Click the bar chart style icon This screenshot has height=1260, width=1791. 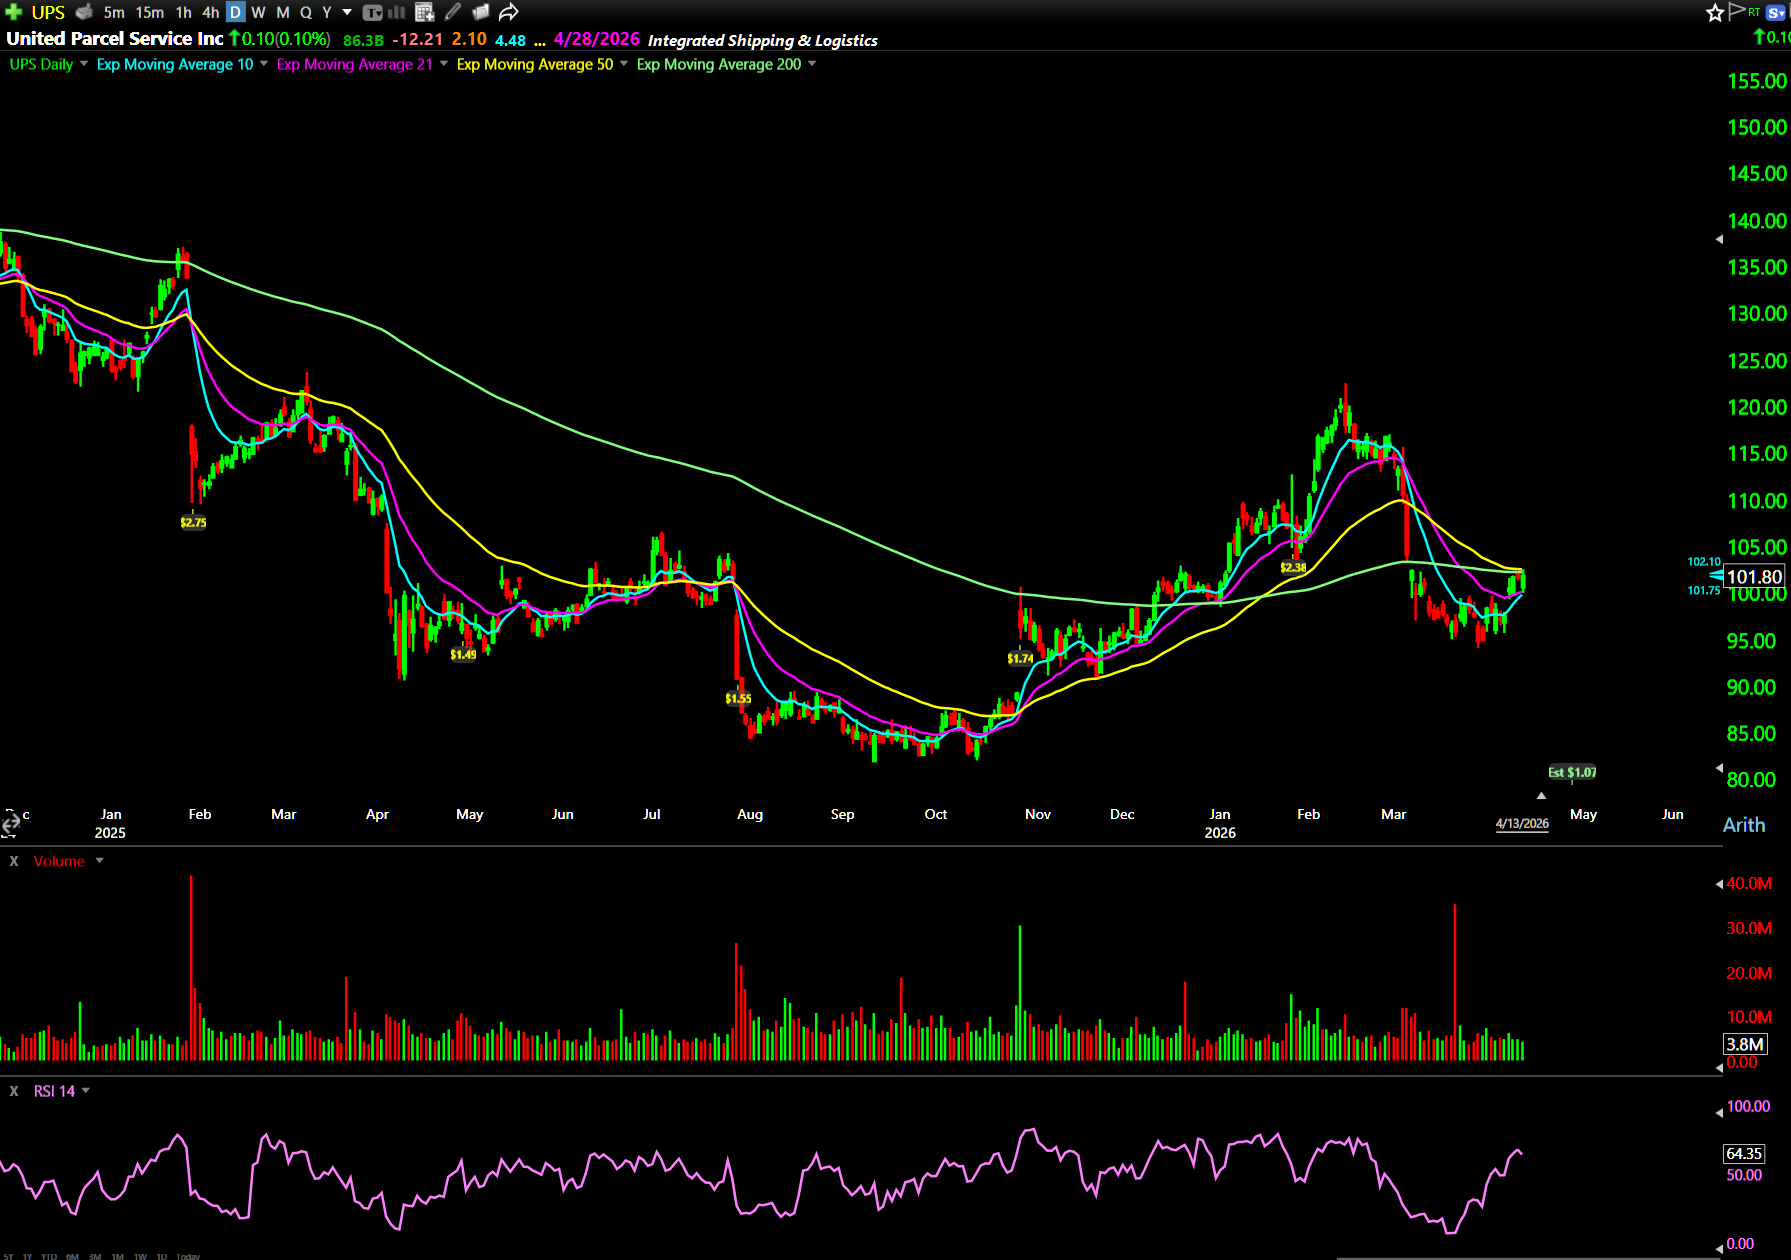pyautogui.click(x=397, y=12)
